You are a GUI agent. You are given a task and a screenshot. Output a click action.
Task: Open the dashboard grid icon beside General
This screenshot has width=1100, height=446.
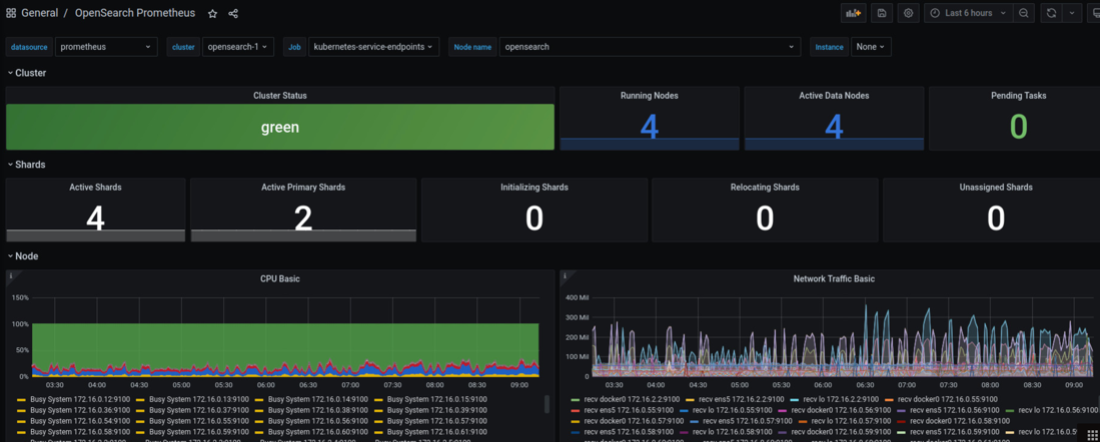click(x=11, y=14)
